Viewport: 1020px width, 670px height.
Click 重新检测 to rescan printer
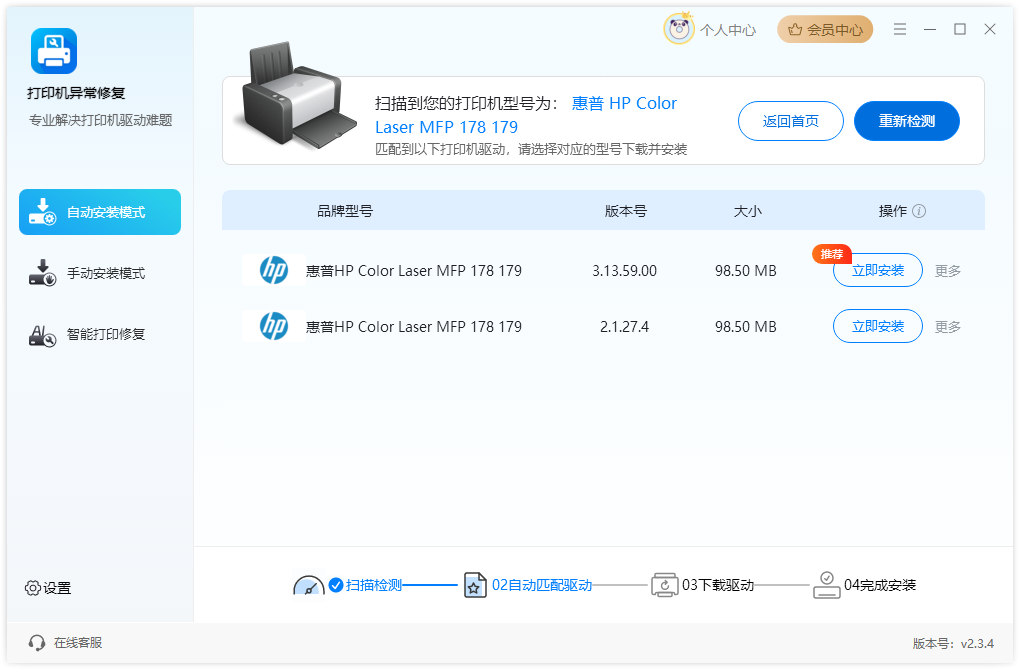(907, 121)
